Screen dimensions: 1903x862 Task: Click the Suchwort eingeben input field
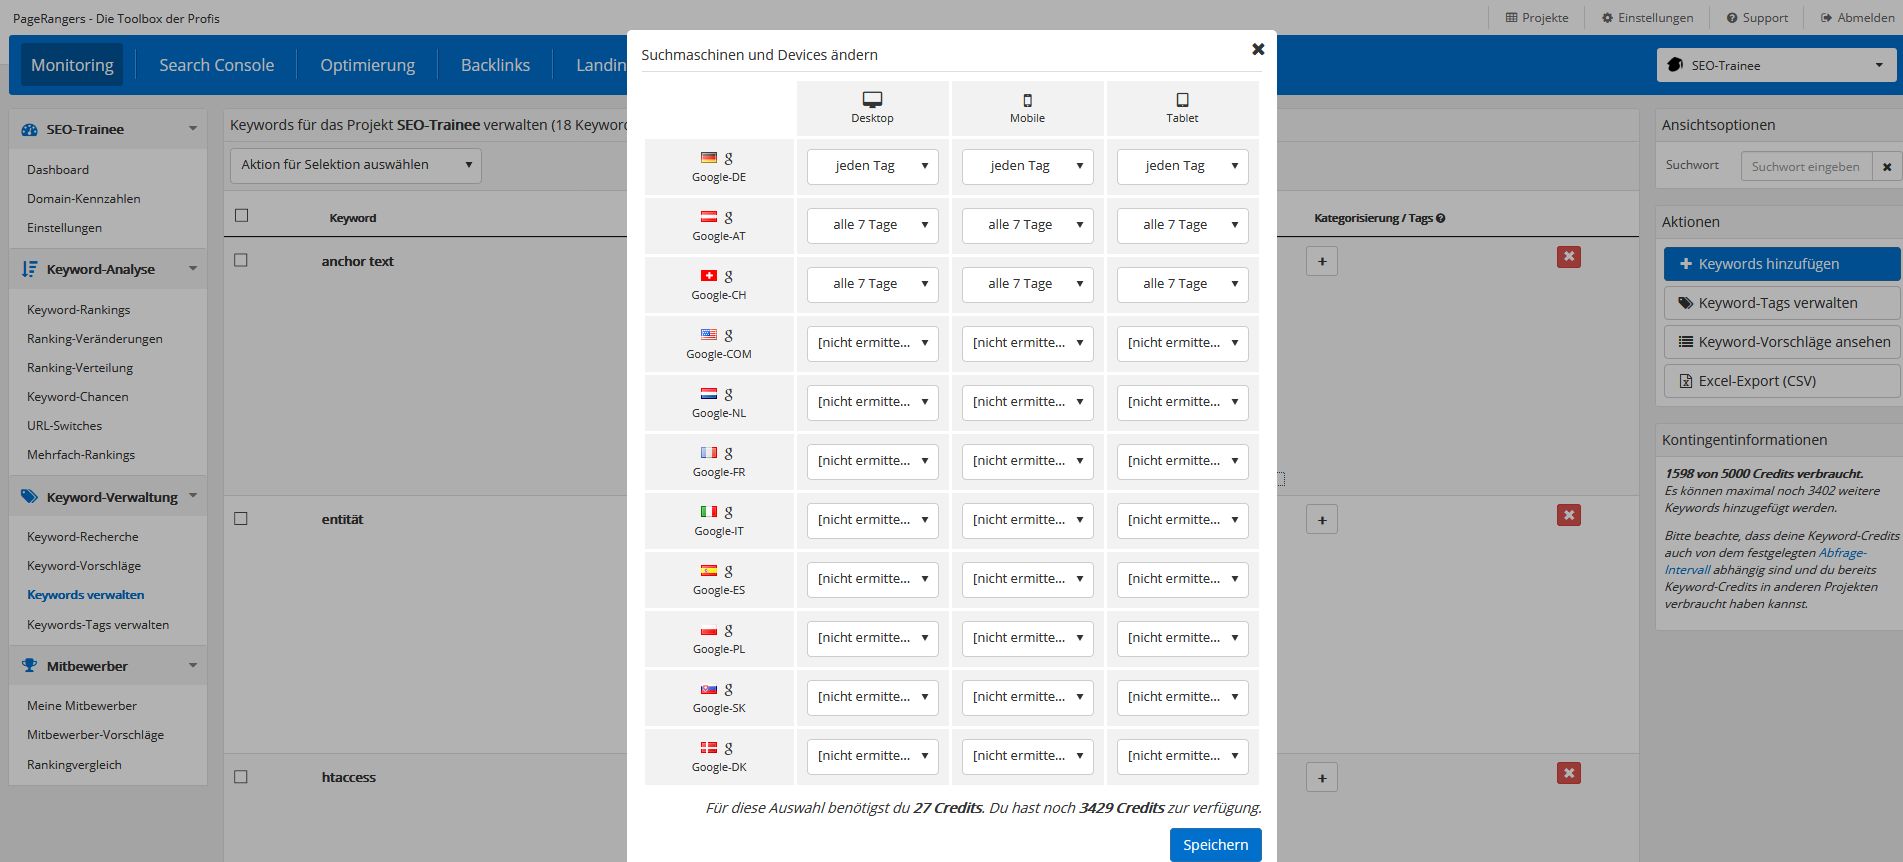[1807, 167]
